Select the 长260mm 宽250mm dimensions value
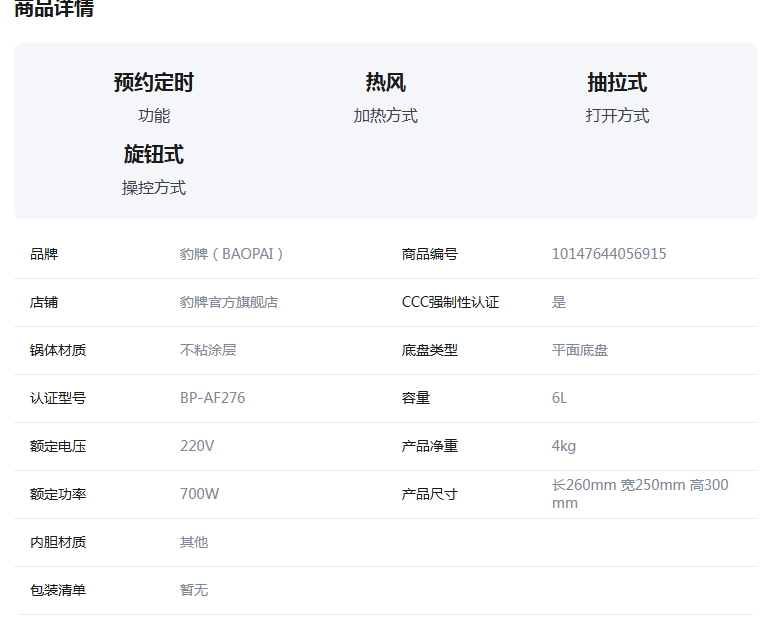The image size is (771, 640). tap(640, 494)
